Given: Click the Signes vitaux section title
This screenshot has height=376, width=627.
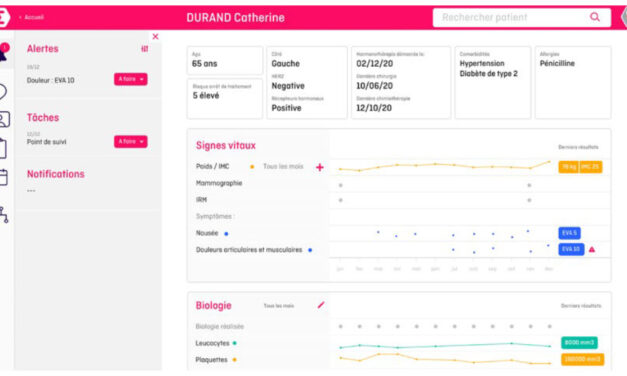Looking at the screenshot, I should click(x=226, y=146).
